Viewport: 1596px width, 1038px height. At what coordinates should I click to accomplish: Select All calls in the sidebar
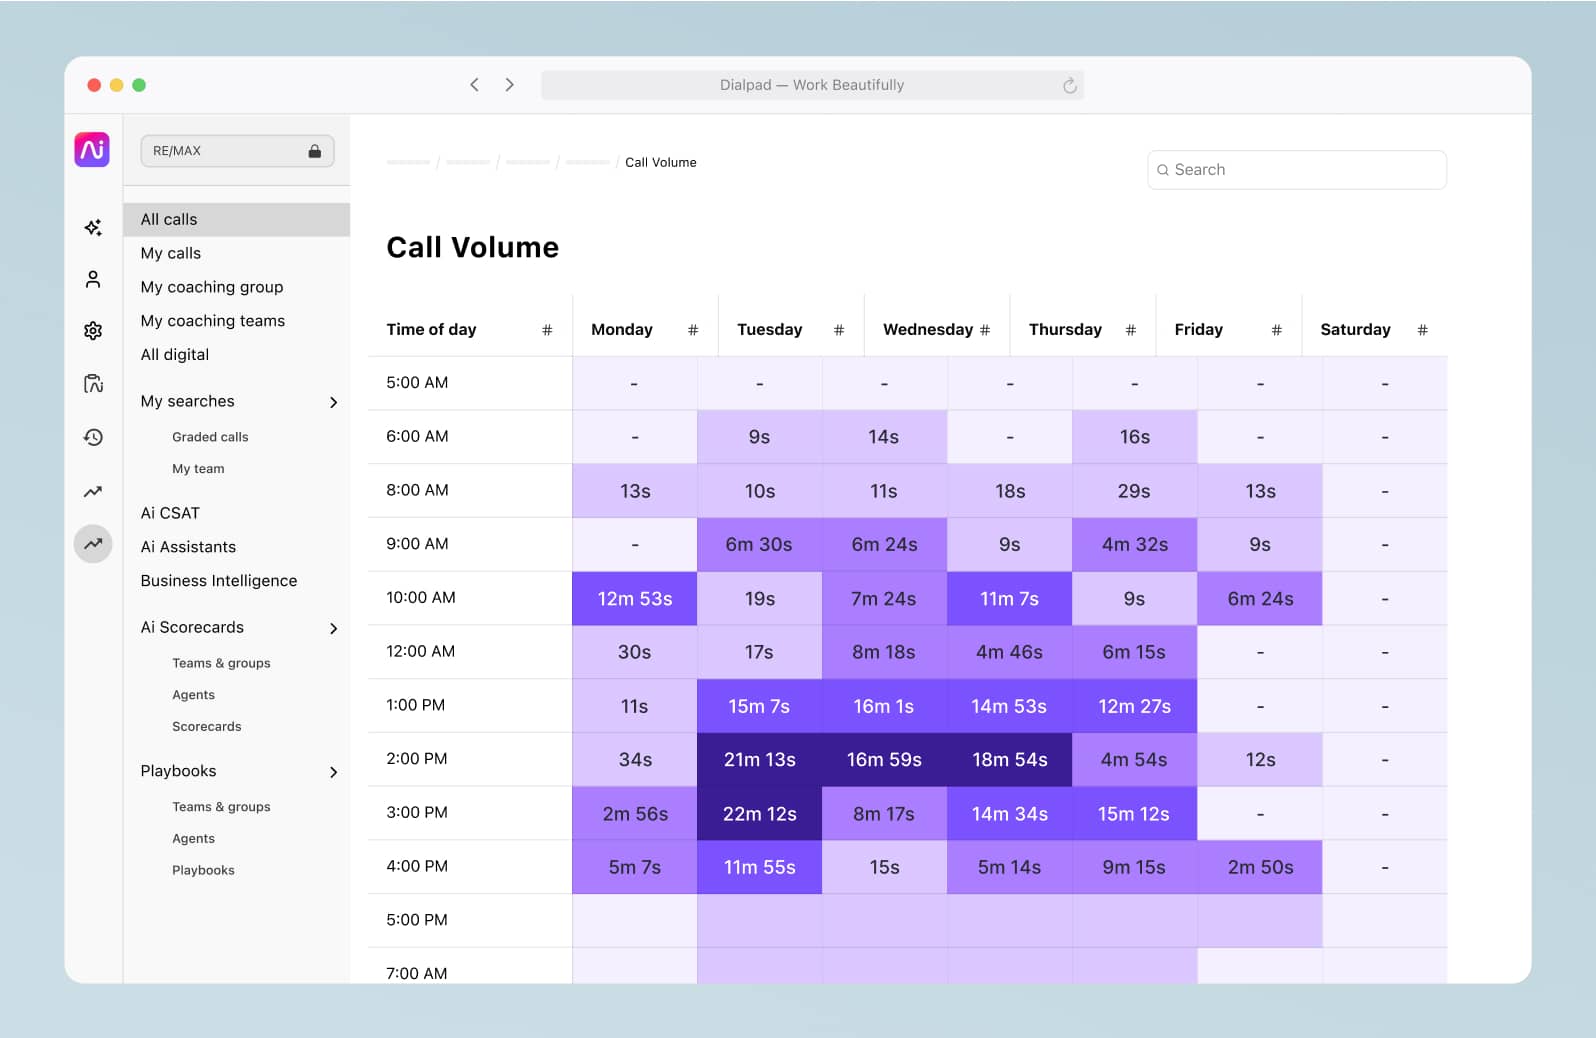[x=169, y=220]
